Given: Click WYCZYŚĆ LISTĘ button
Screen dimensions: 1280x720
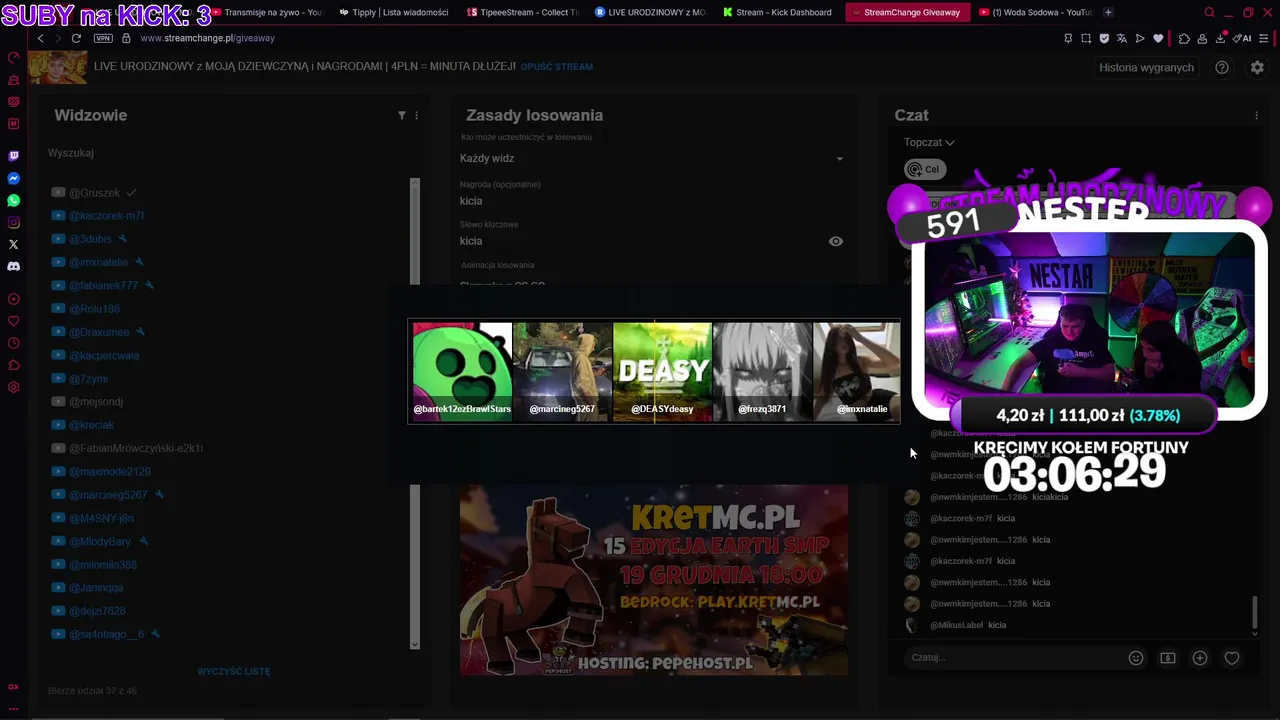Looking at the screenshot, I should 234,671.
